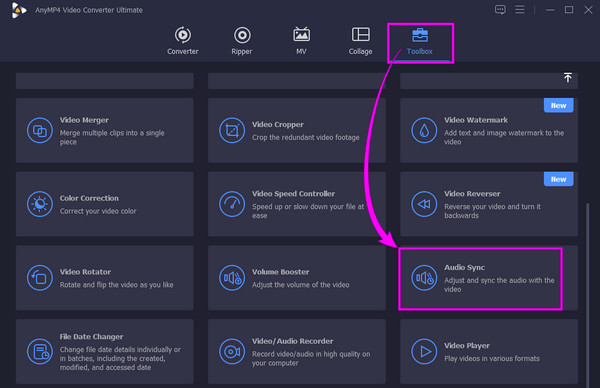The width and height of the screenshot is (600, 388).
Task: Click the File Date Changer title
Action: click(91, 337)
